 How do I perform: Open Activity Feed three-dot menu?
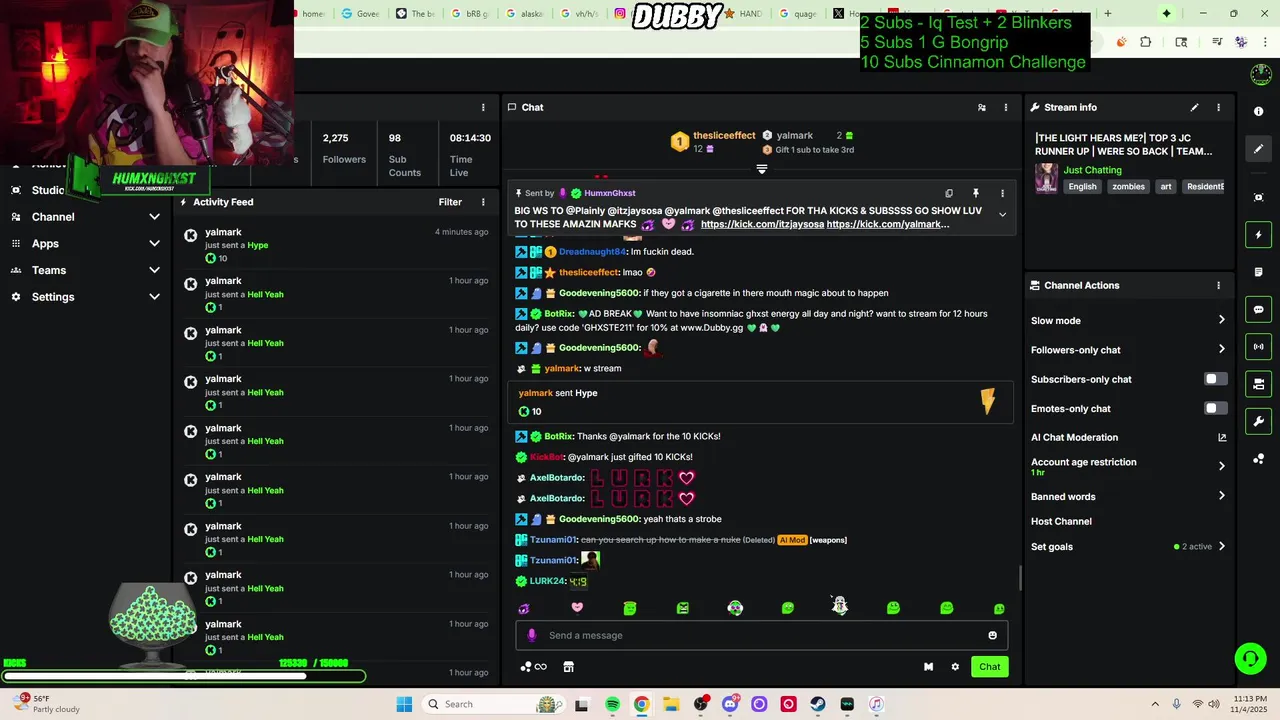point(483,202)
